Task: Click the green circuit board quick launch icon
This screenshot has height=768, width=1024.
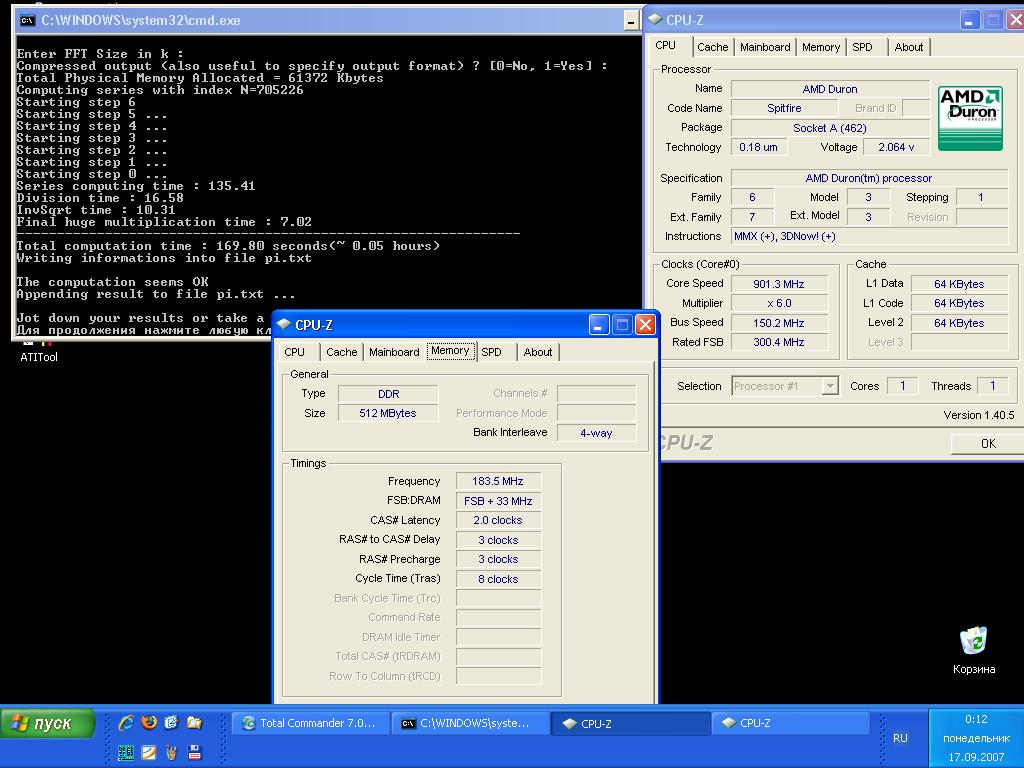Action: point(126,752)
